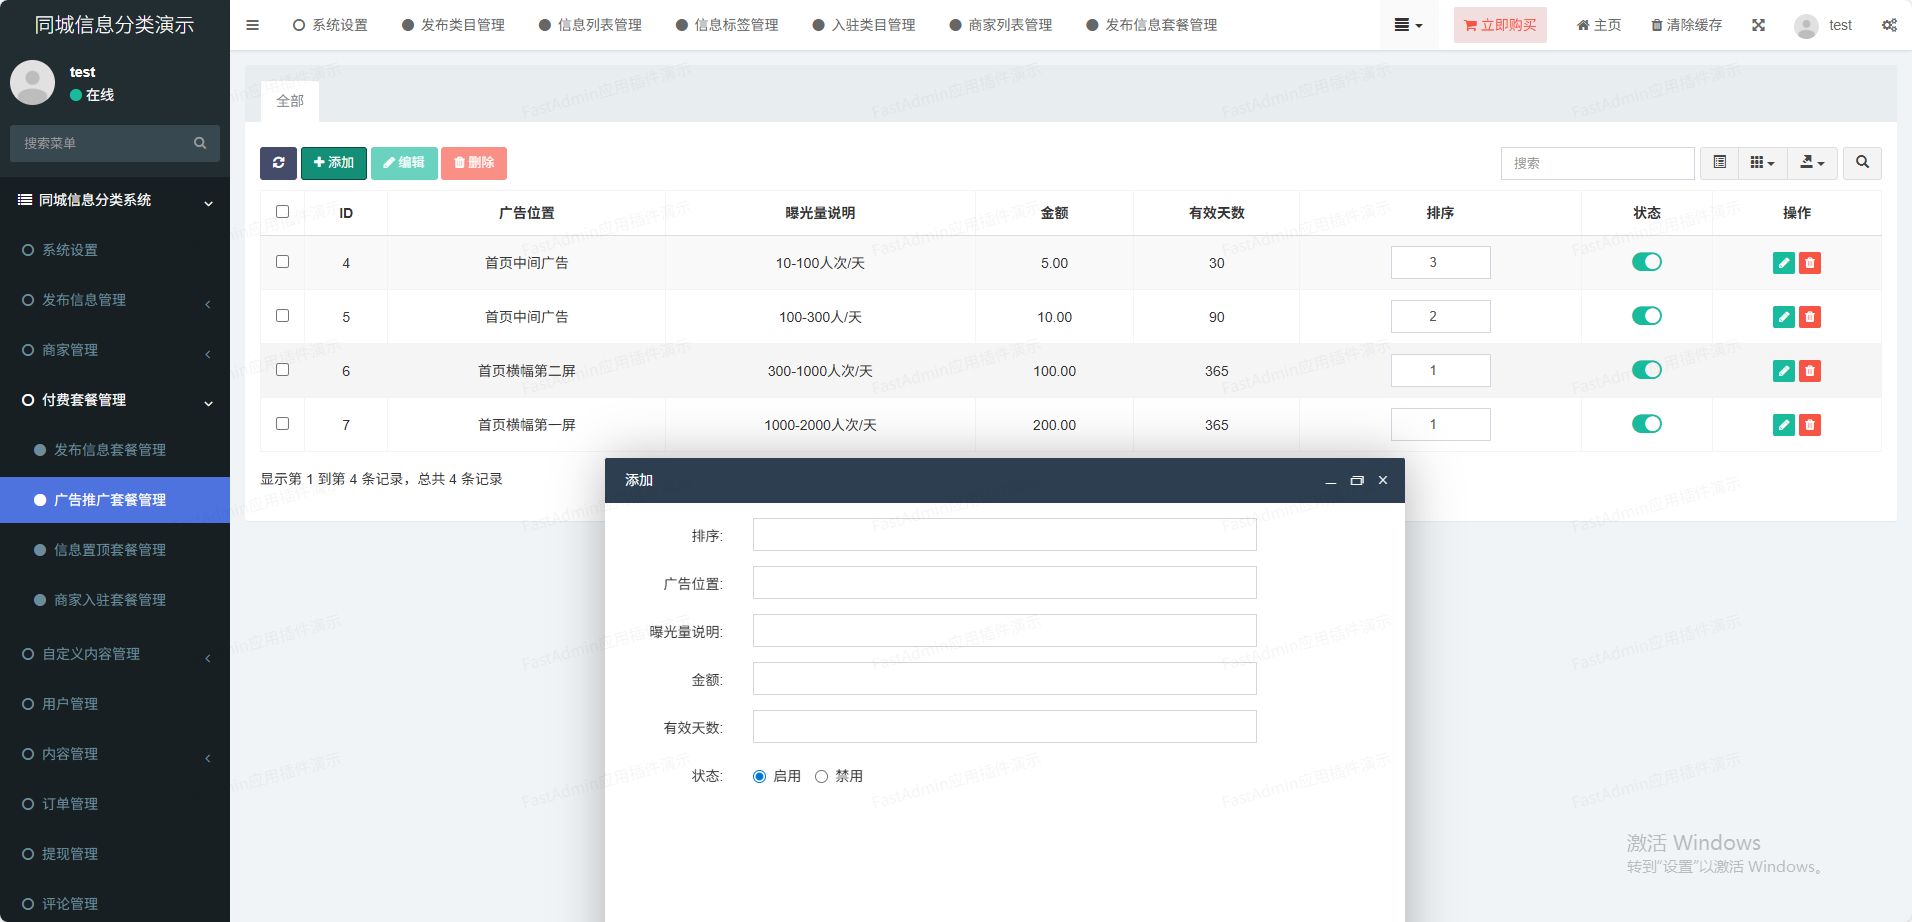Click the fullscreen icon in top bar
1912x922 pixels.
click(x=1758, y=25)
